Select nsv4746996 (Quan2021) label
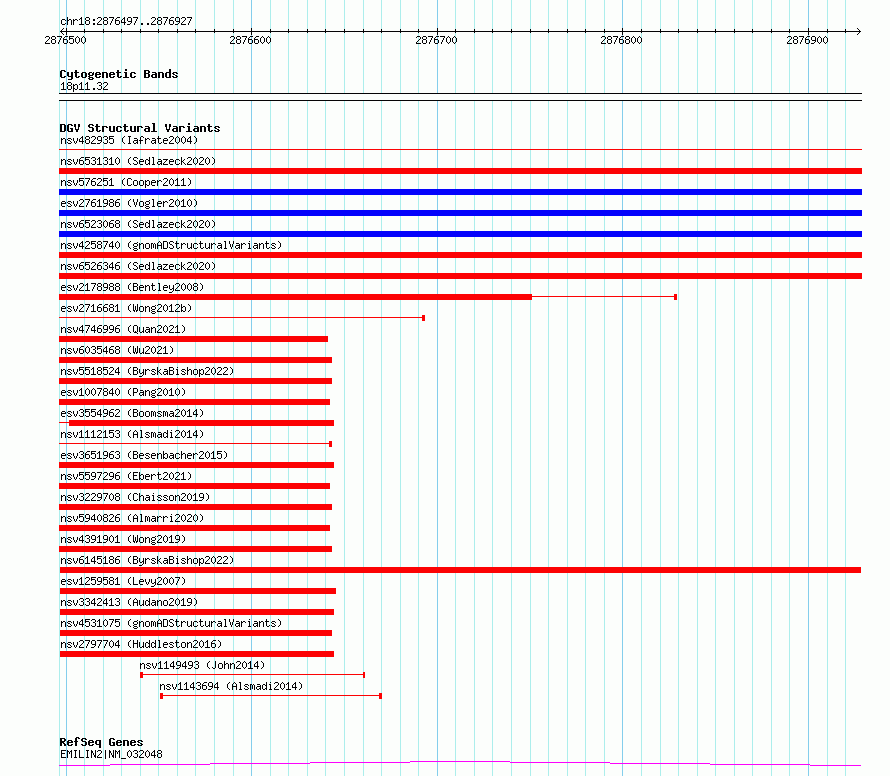 (x=123, y=329)
